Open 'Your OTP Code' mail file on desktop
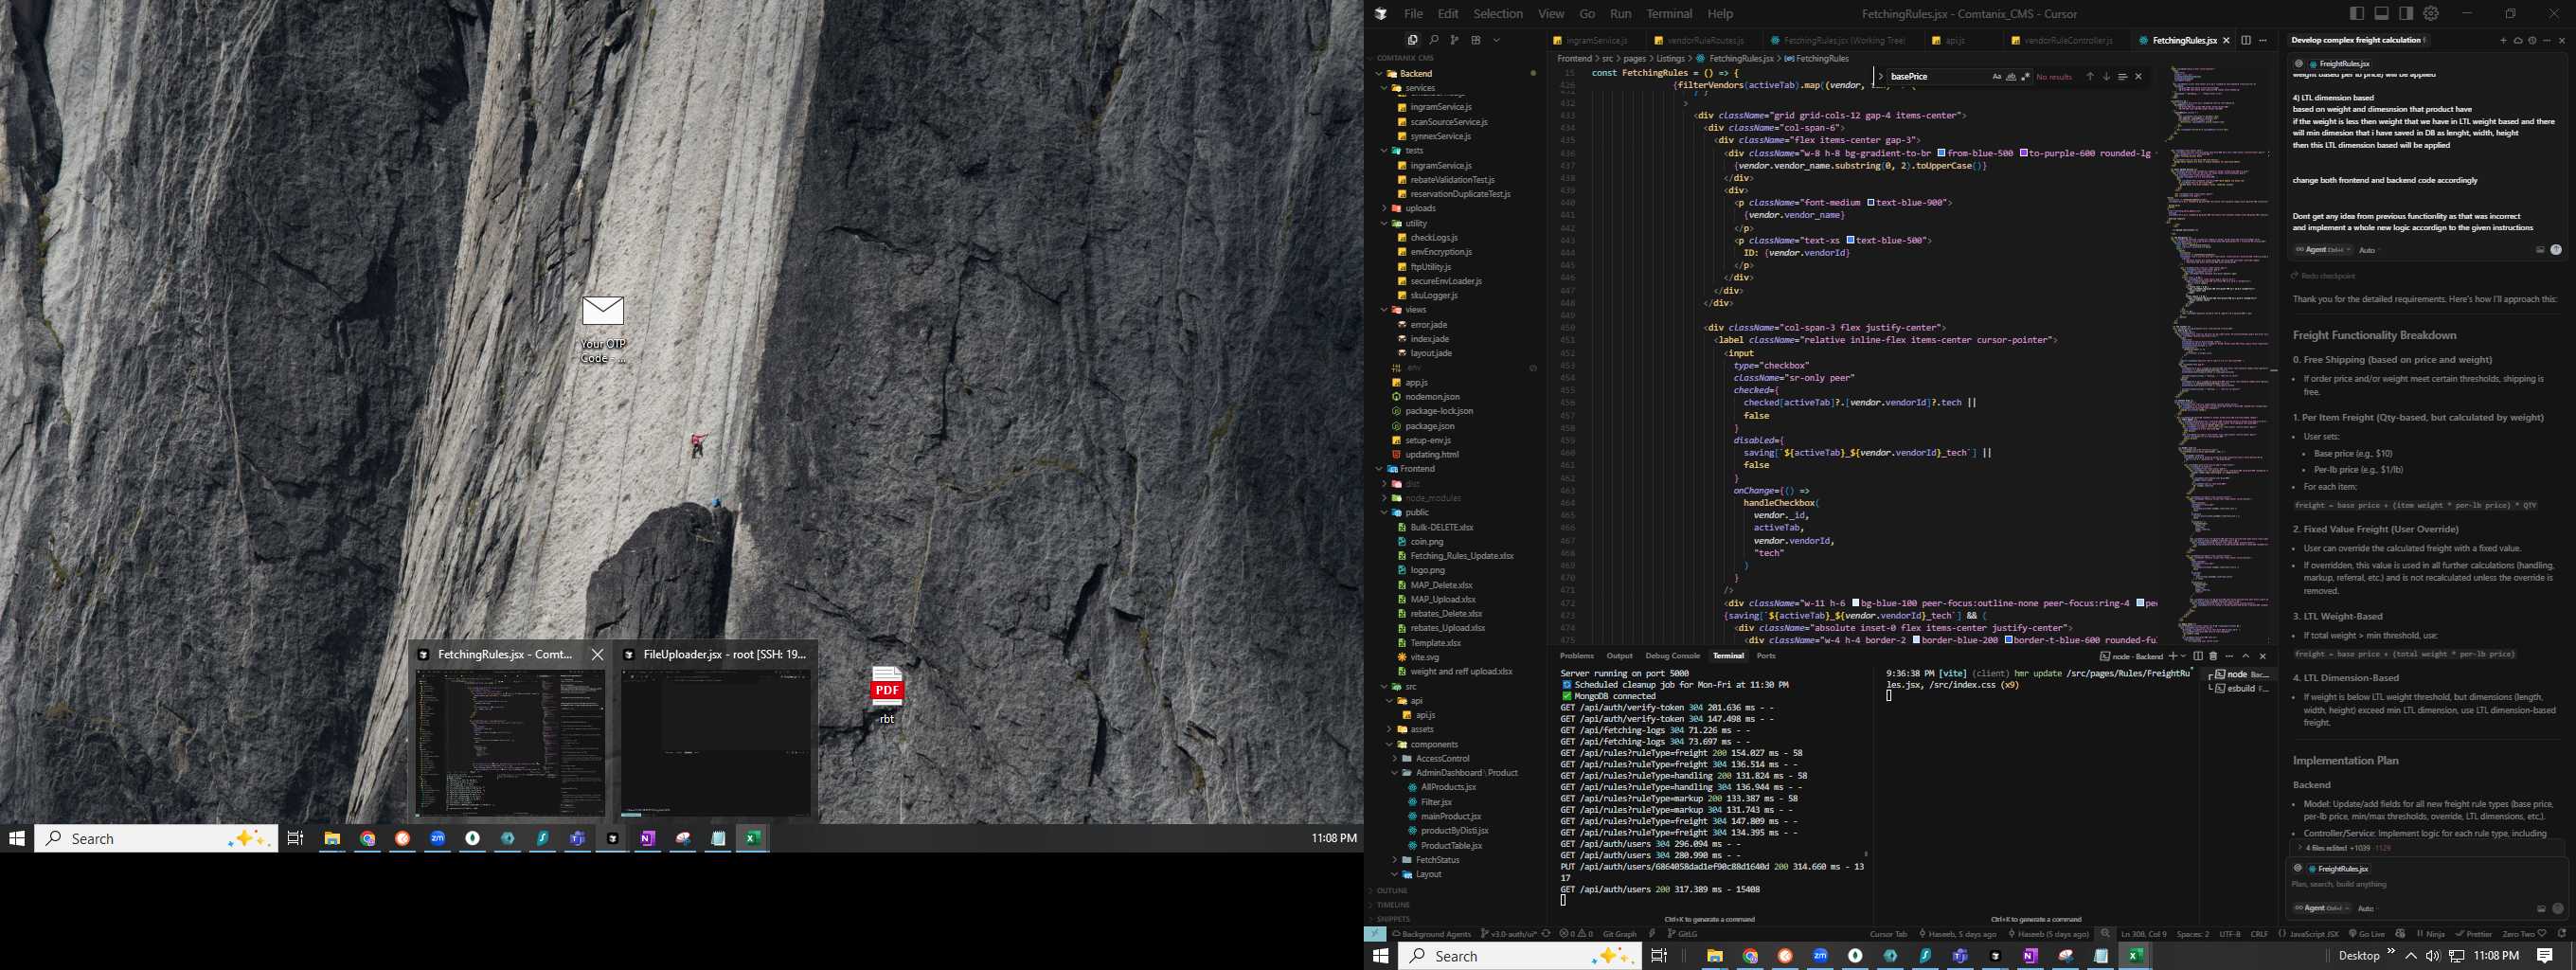This screenshot has height=970, width=2576. [603, 329]
